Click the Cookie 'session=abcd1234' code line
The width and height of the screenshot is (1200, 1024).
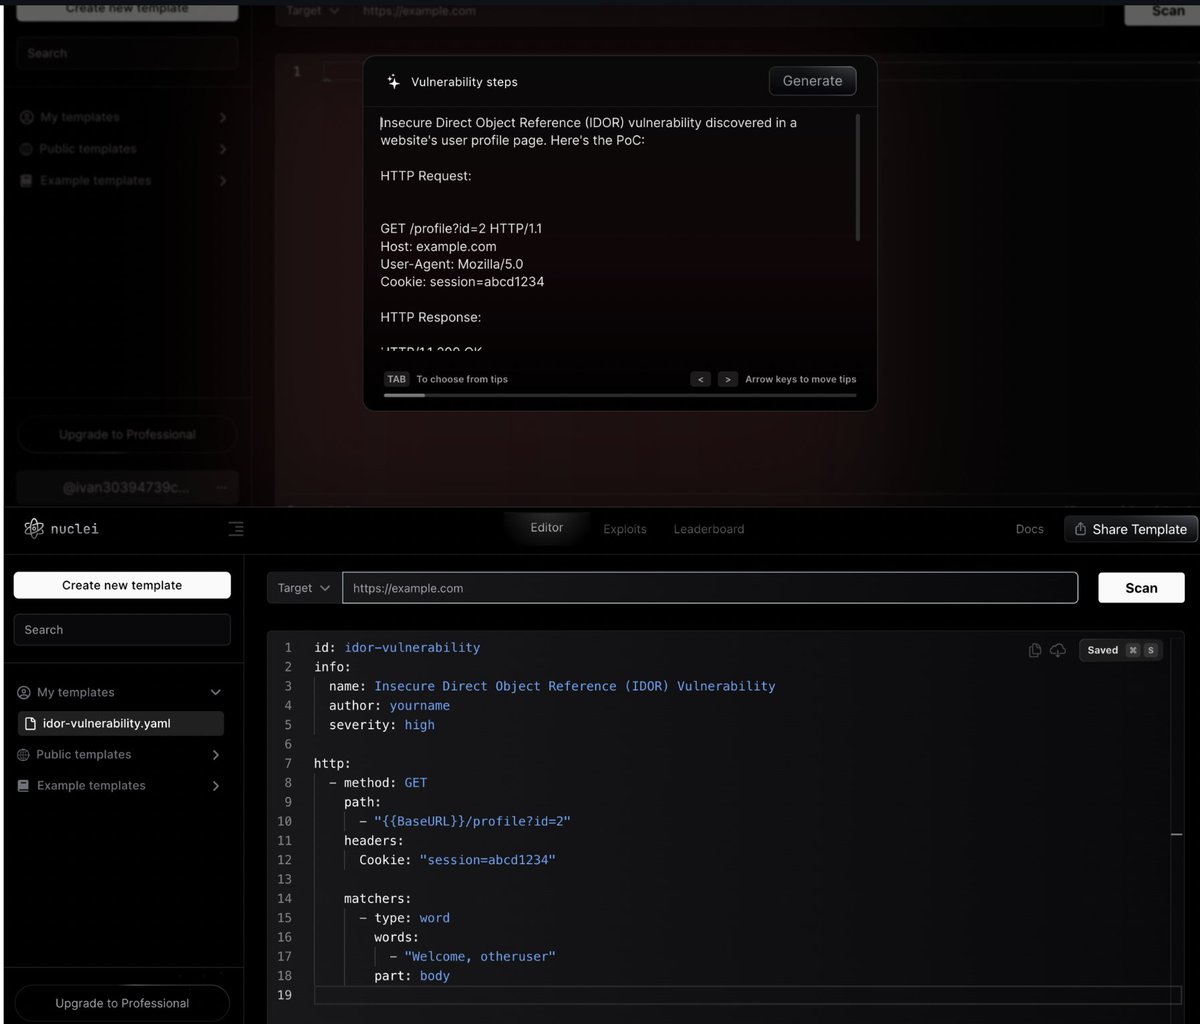pyautogui.click(x=457, y=860)
